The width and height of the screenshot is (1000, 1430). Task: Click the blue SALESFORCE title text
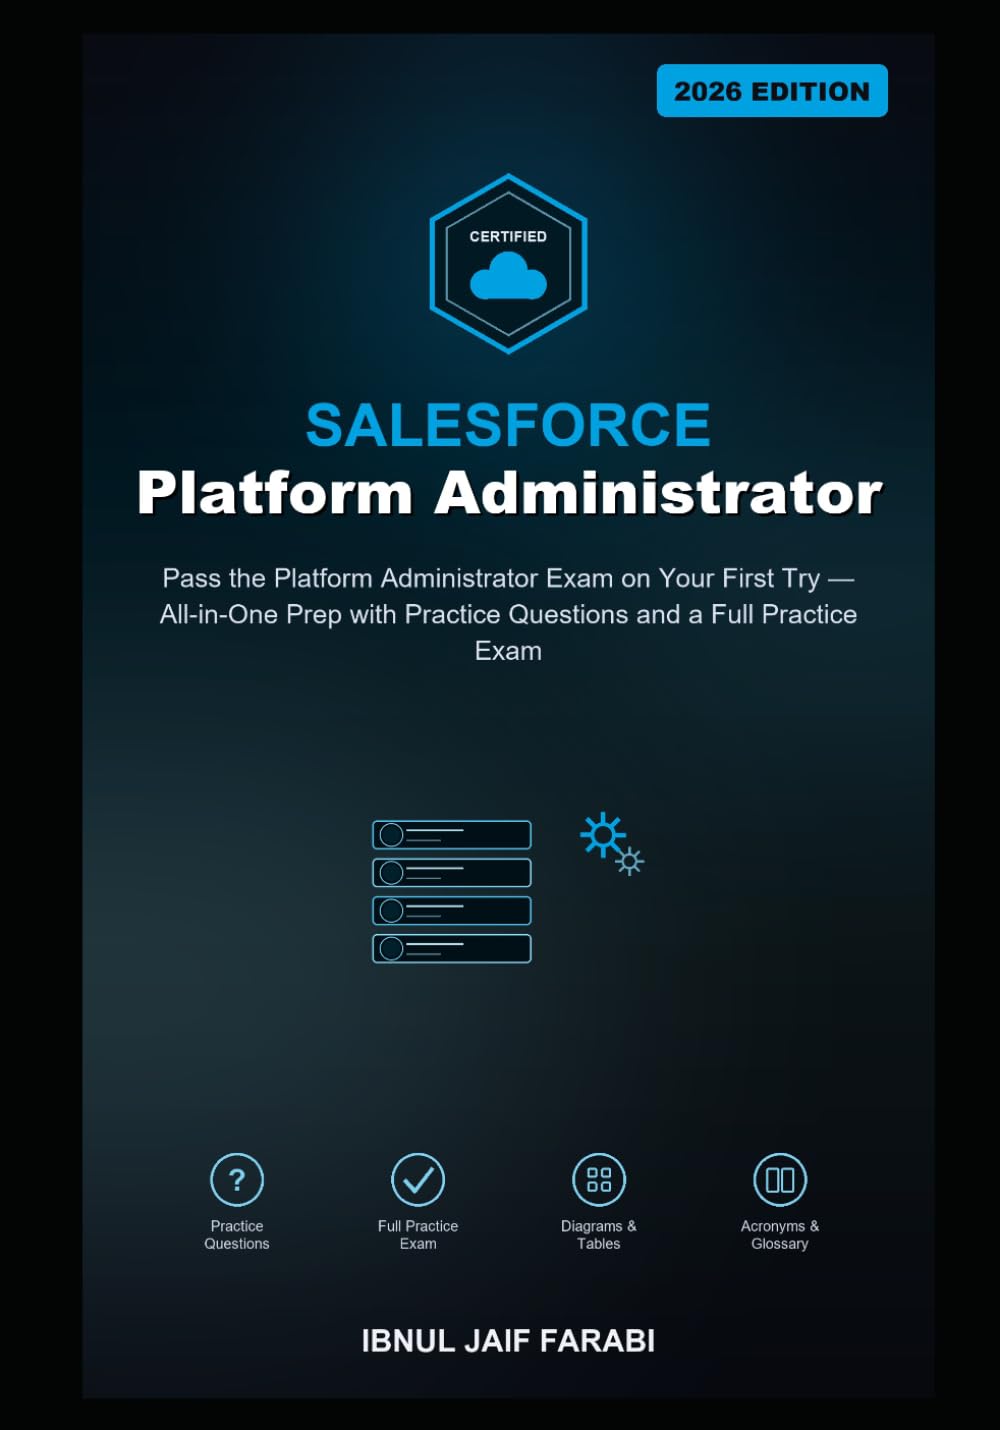tap(508, 425)
